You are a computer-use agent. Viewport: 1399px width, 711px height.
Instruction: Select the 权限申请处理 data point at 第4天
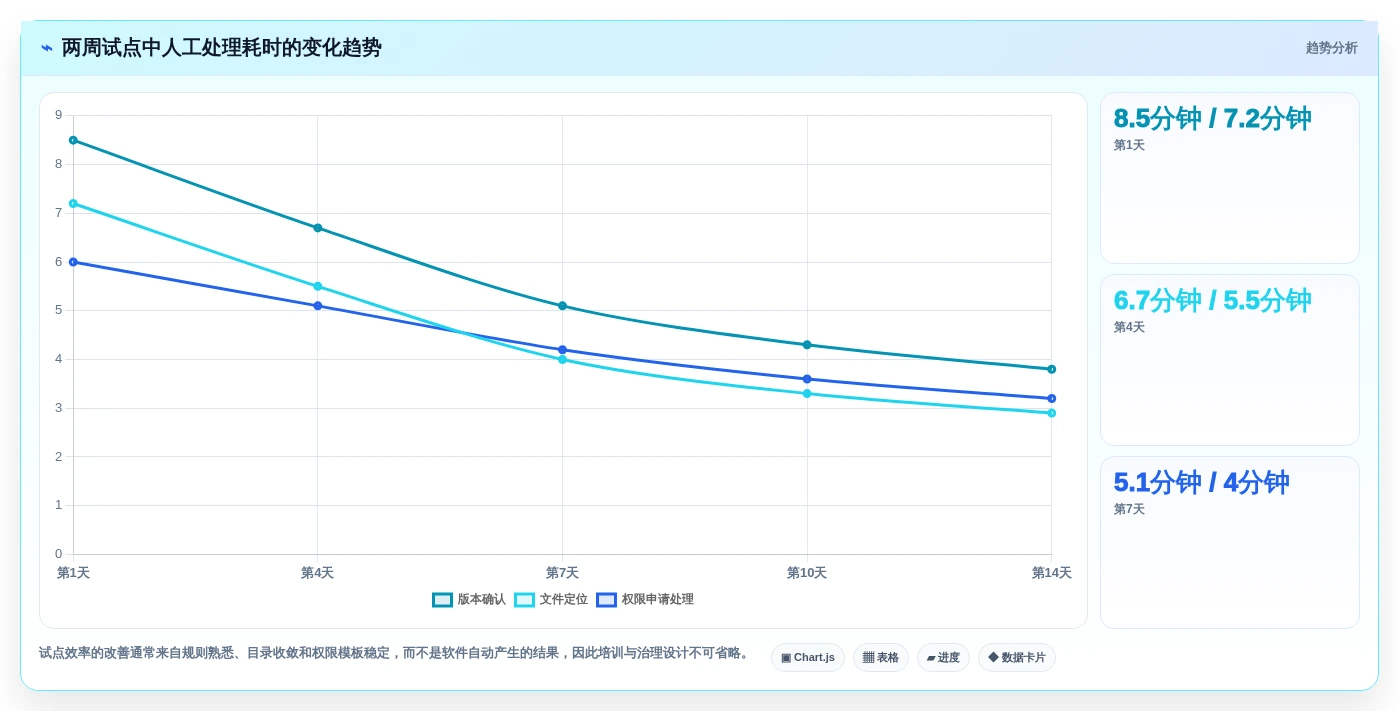[318, 306]
